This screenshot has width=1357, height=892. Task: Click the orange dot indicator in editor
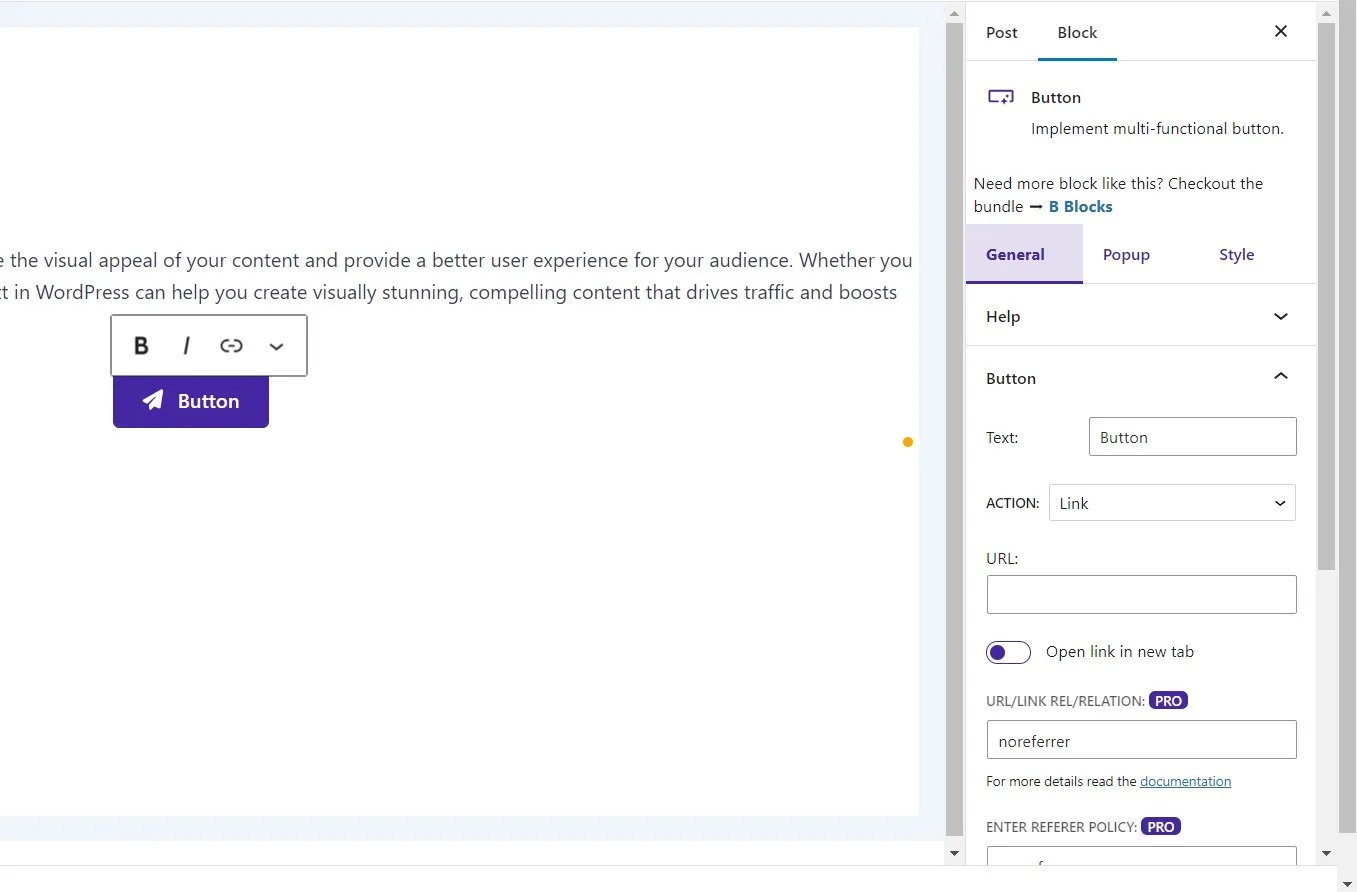click(908, 441)
